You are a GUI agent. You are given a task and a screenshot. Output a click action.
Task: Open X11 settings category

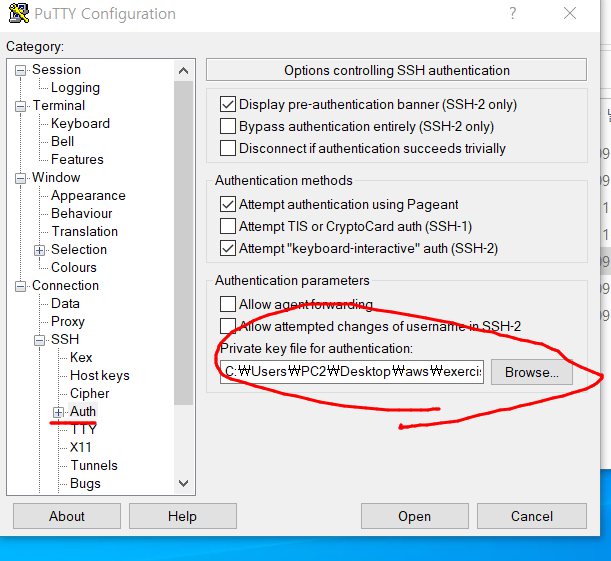(81, 447)
